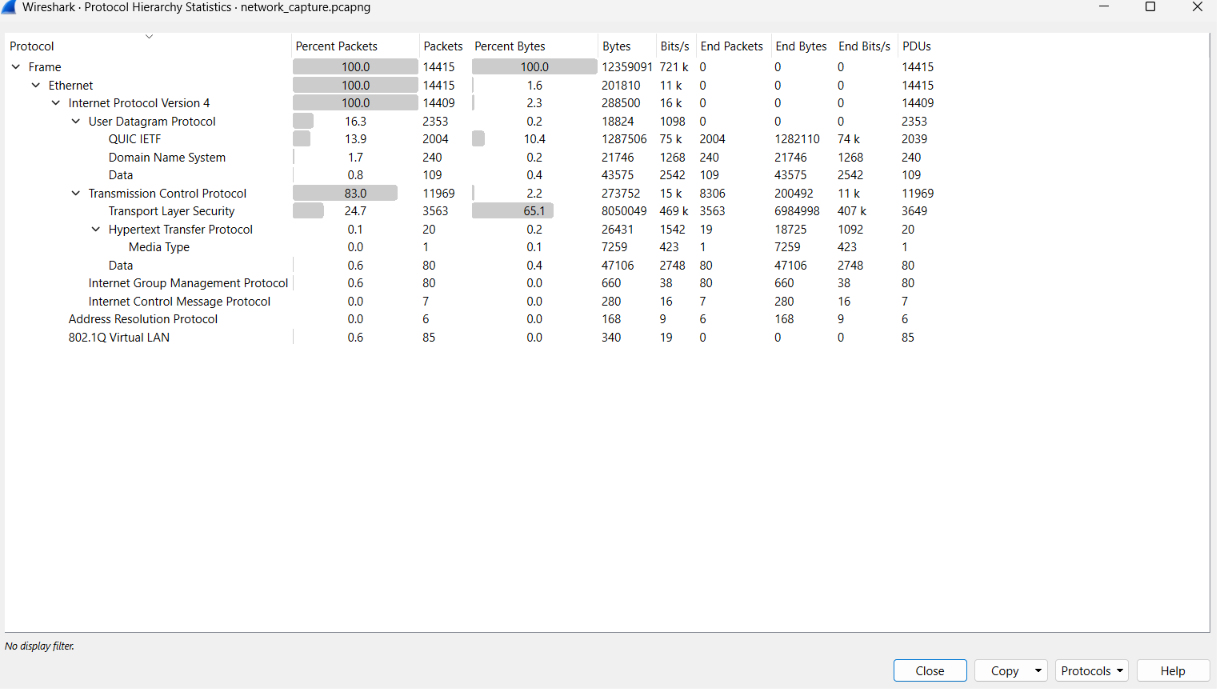Sort by the PDUs column header

pyautogui.click(x=917, y=46)
